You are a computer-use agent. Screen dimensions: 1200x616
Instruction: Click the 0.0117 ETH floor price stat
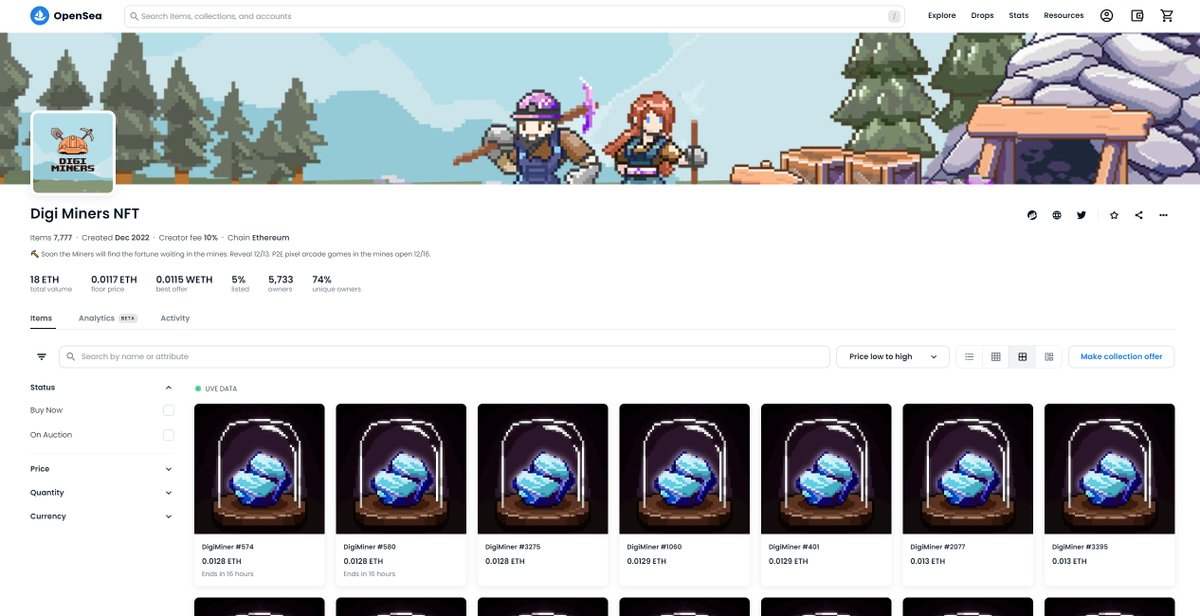click(x=114, y=283)
